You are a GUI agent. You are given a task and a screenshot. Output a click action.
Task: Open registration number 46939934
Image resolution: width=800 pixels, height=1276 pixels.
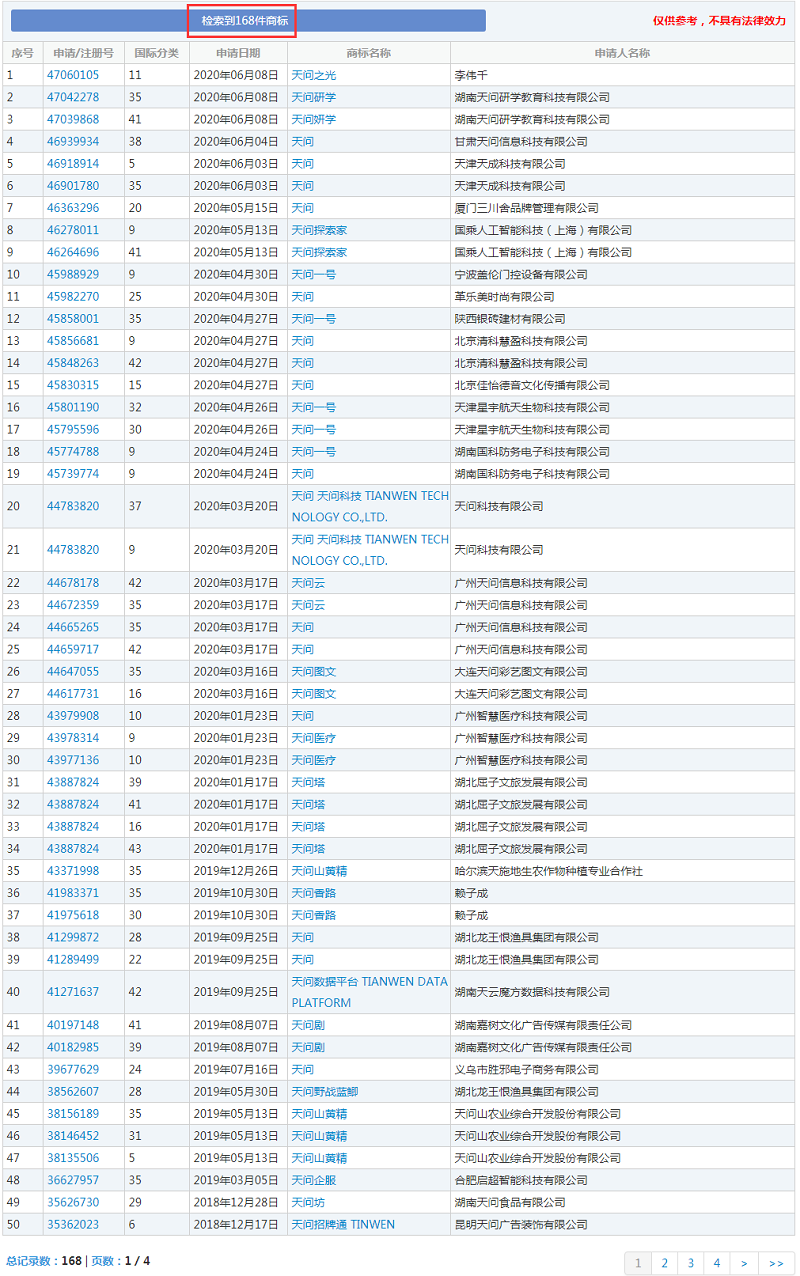coord(73,142)
